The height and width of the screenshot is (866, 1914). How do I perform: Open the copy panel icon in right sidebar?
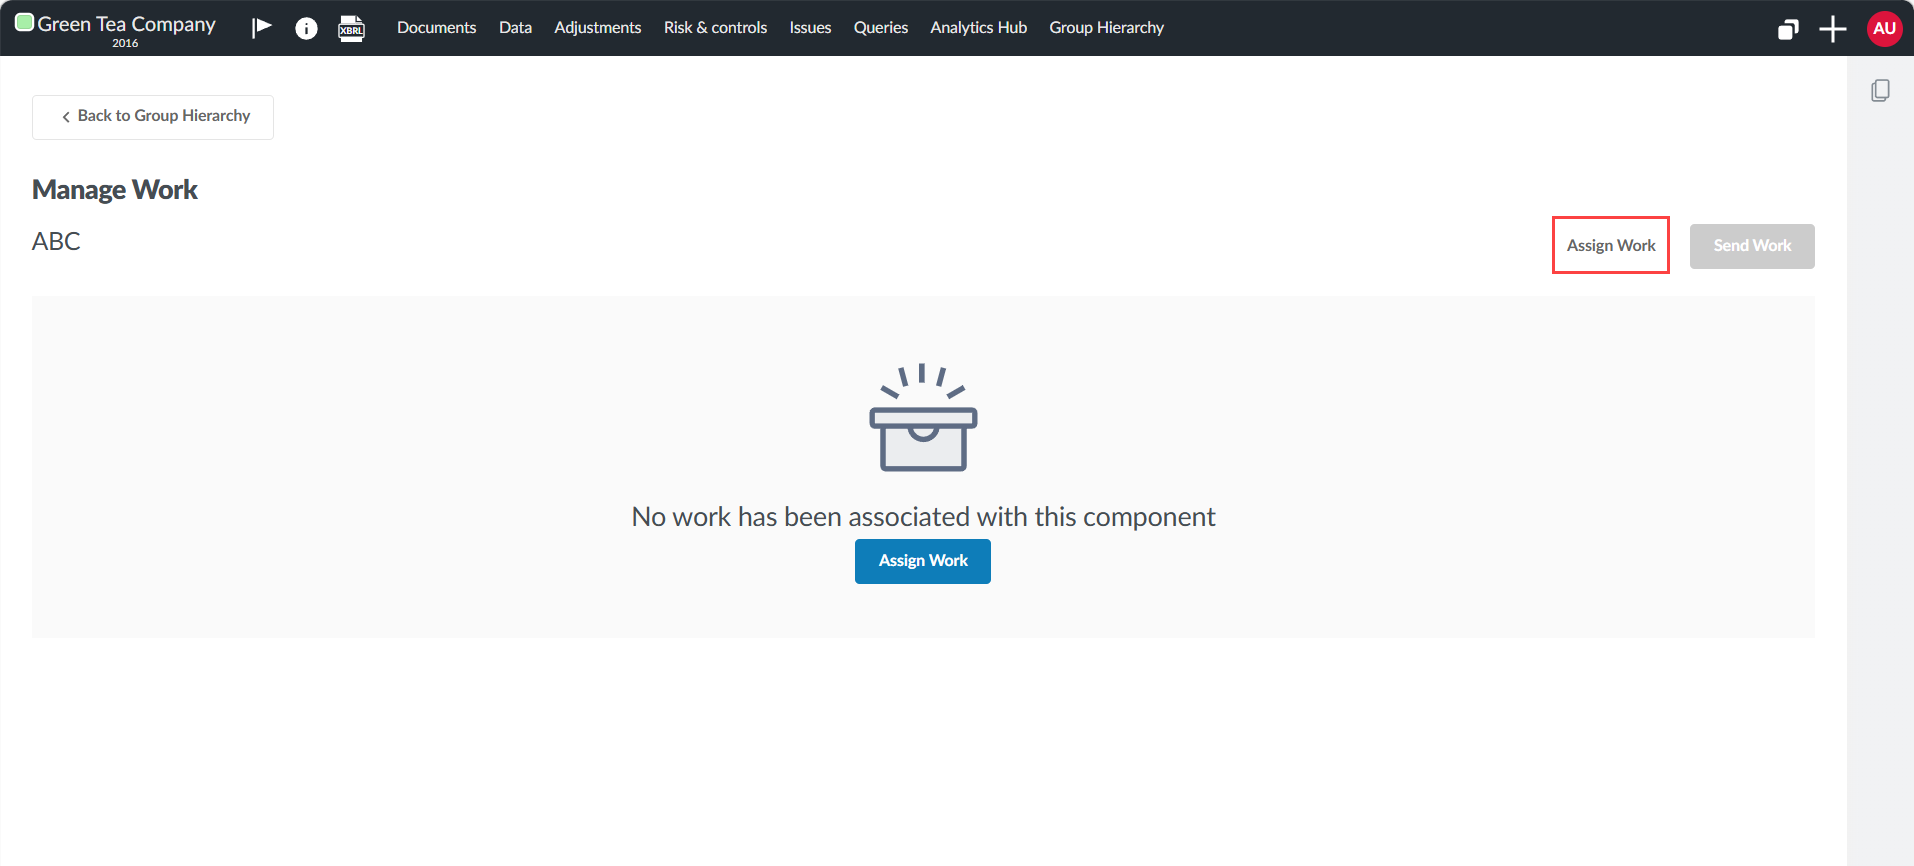[x=1880, y=91]
